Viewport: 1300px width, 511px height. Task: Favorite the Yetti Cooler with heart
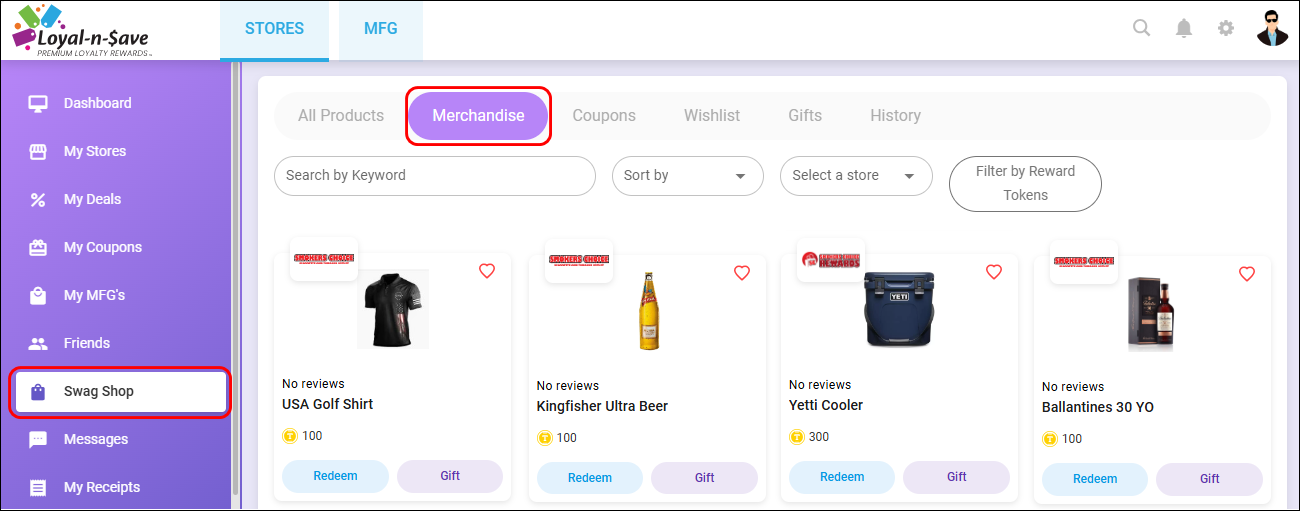click(994, 271)
